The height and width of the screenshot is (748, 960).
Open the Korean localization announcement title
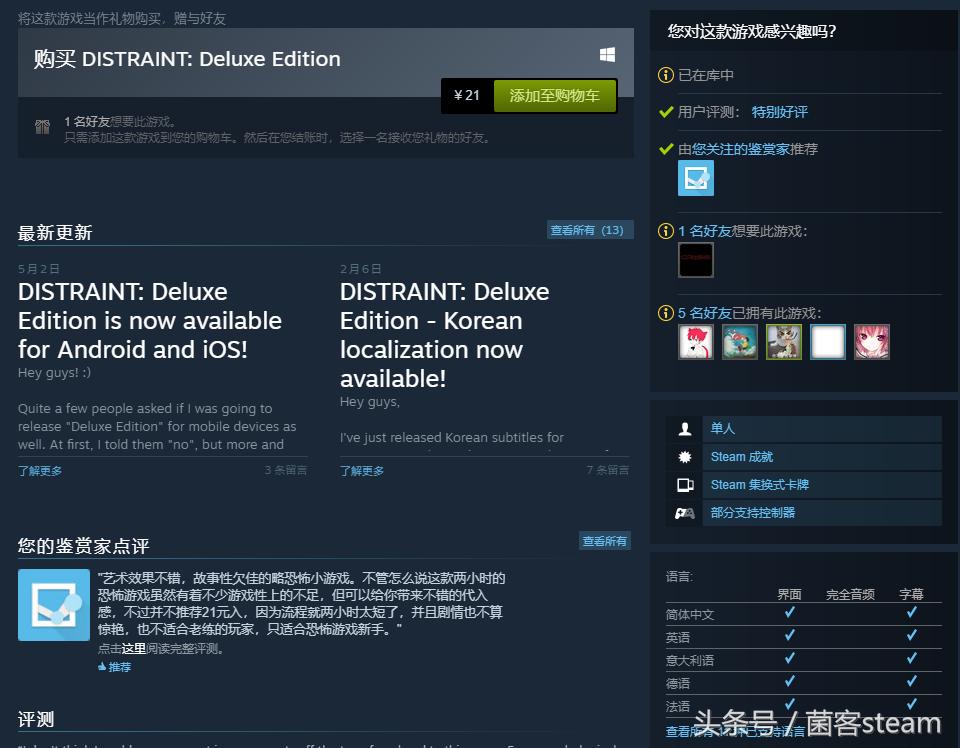[x=444, y=335]
